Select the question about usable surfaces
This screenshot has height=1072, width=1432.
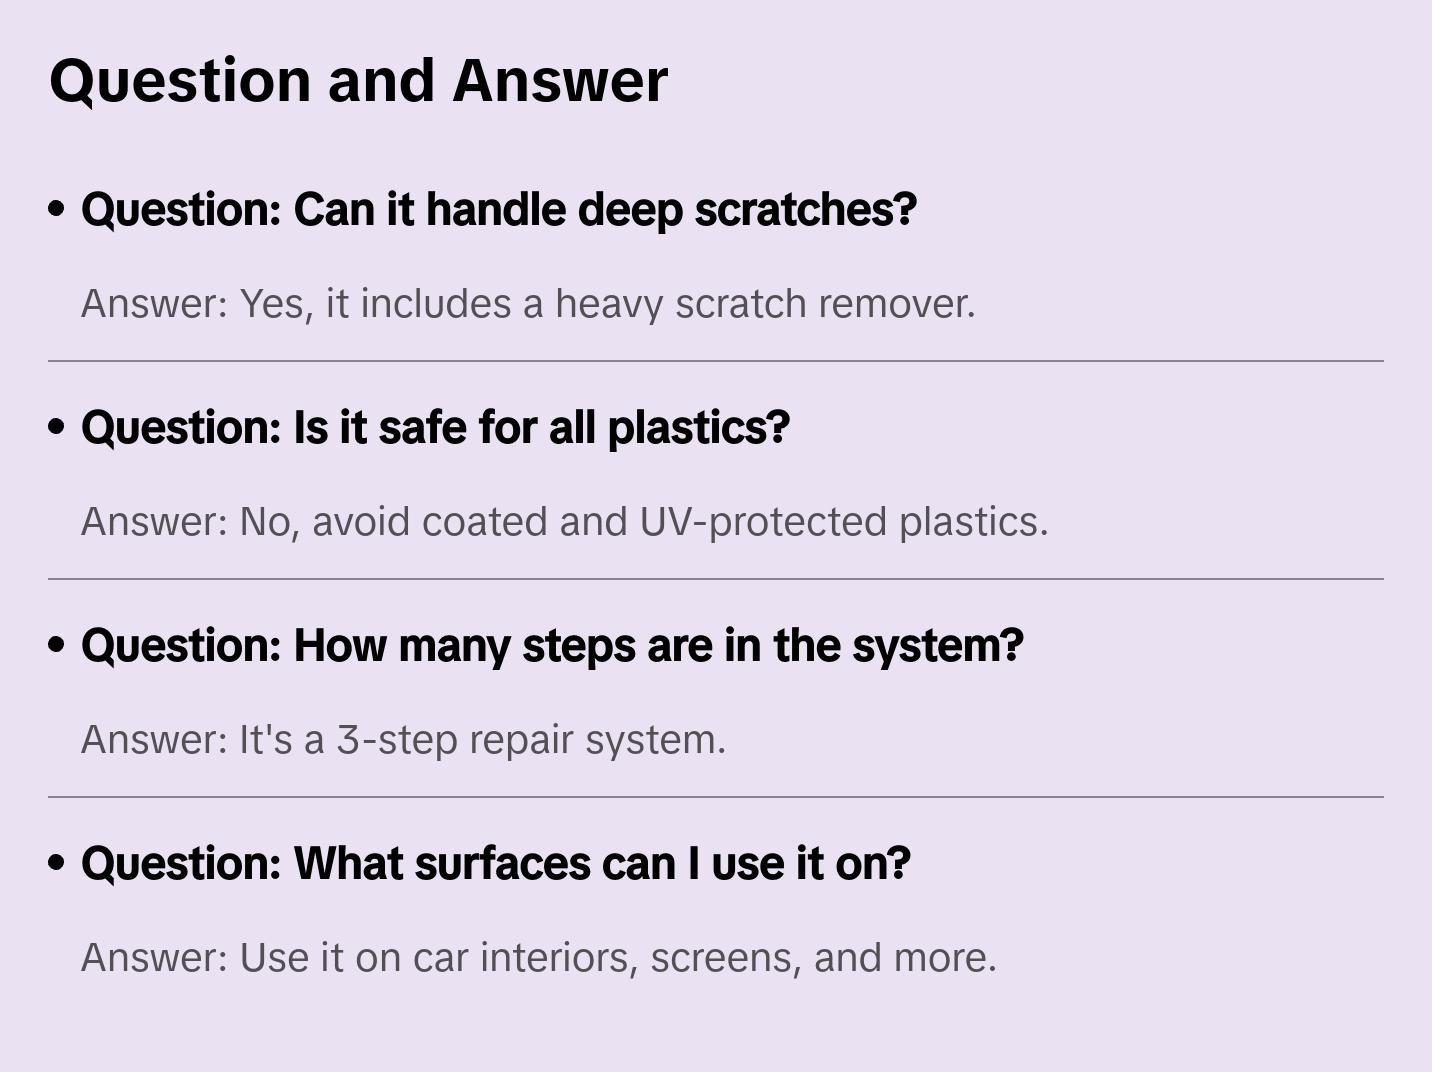click(495, 864)
